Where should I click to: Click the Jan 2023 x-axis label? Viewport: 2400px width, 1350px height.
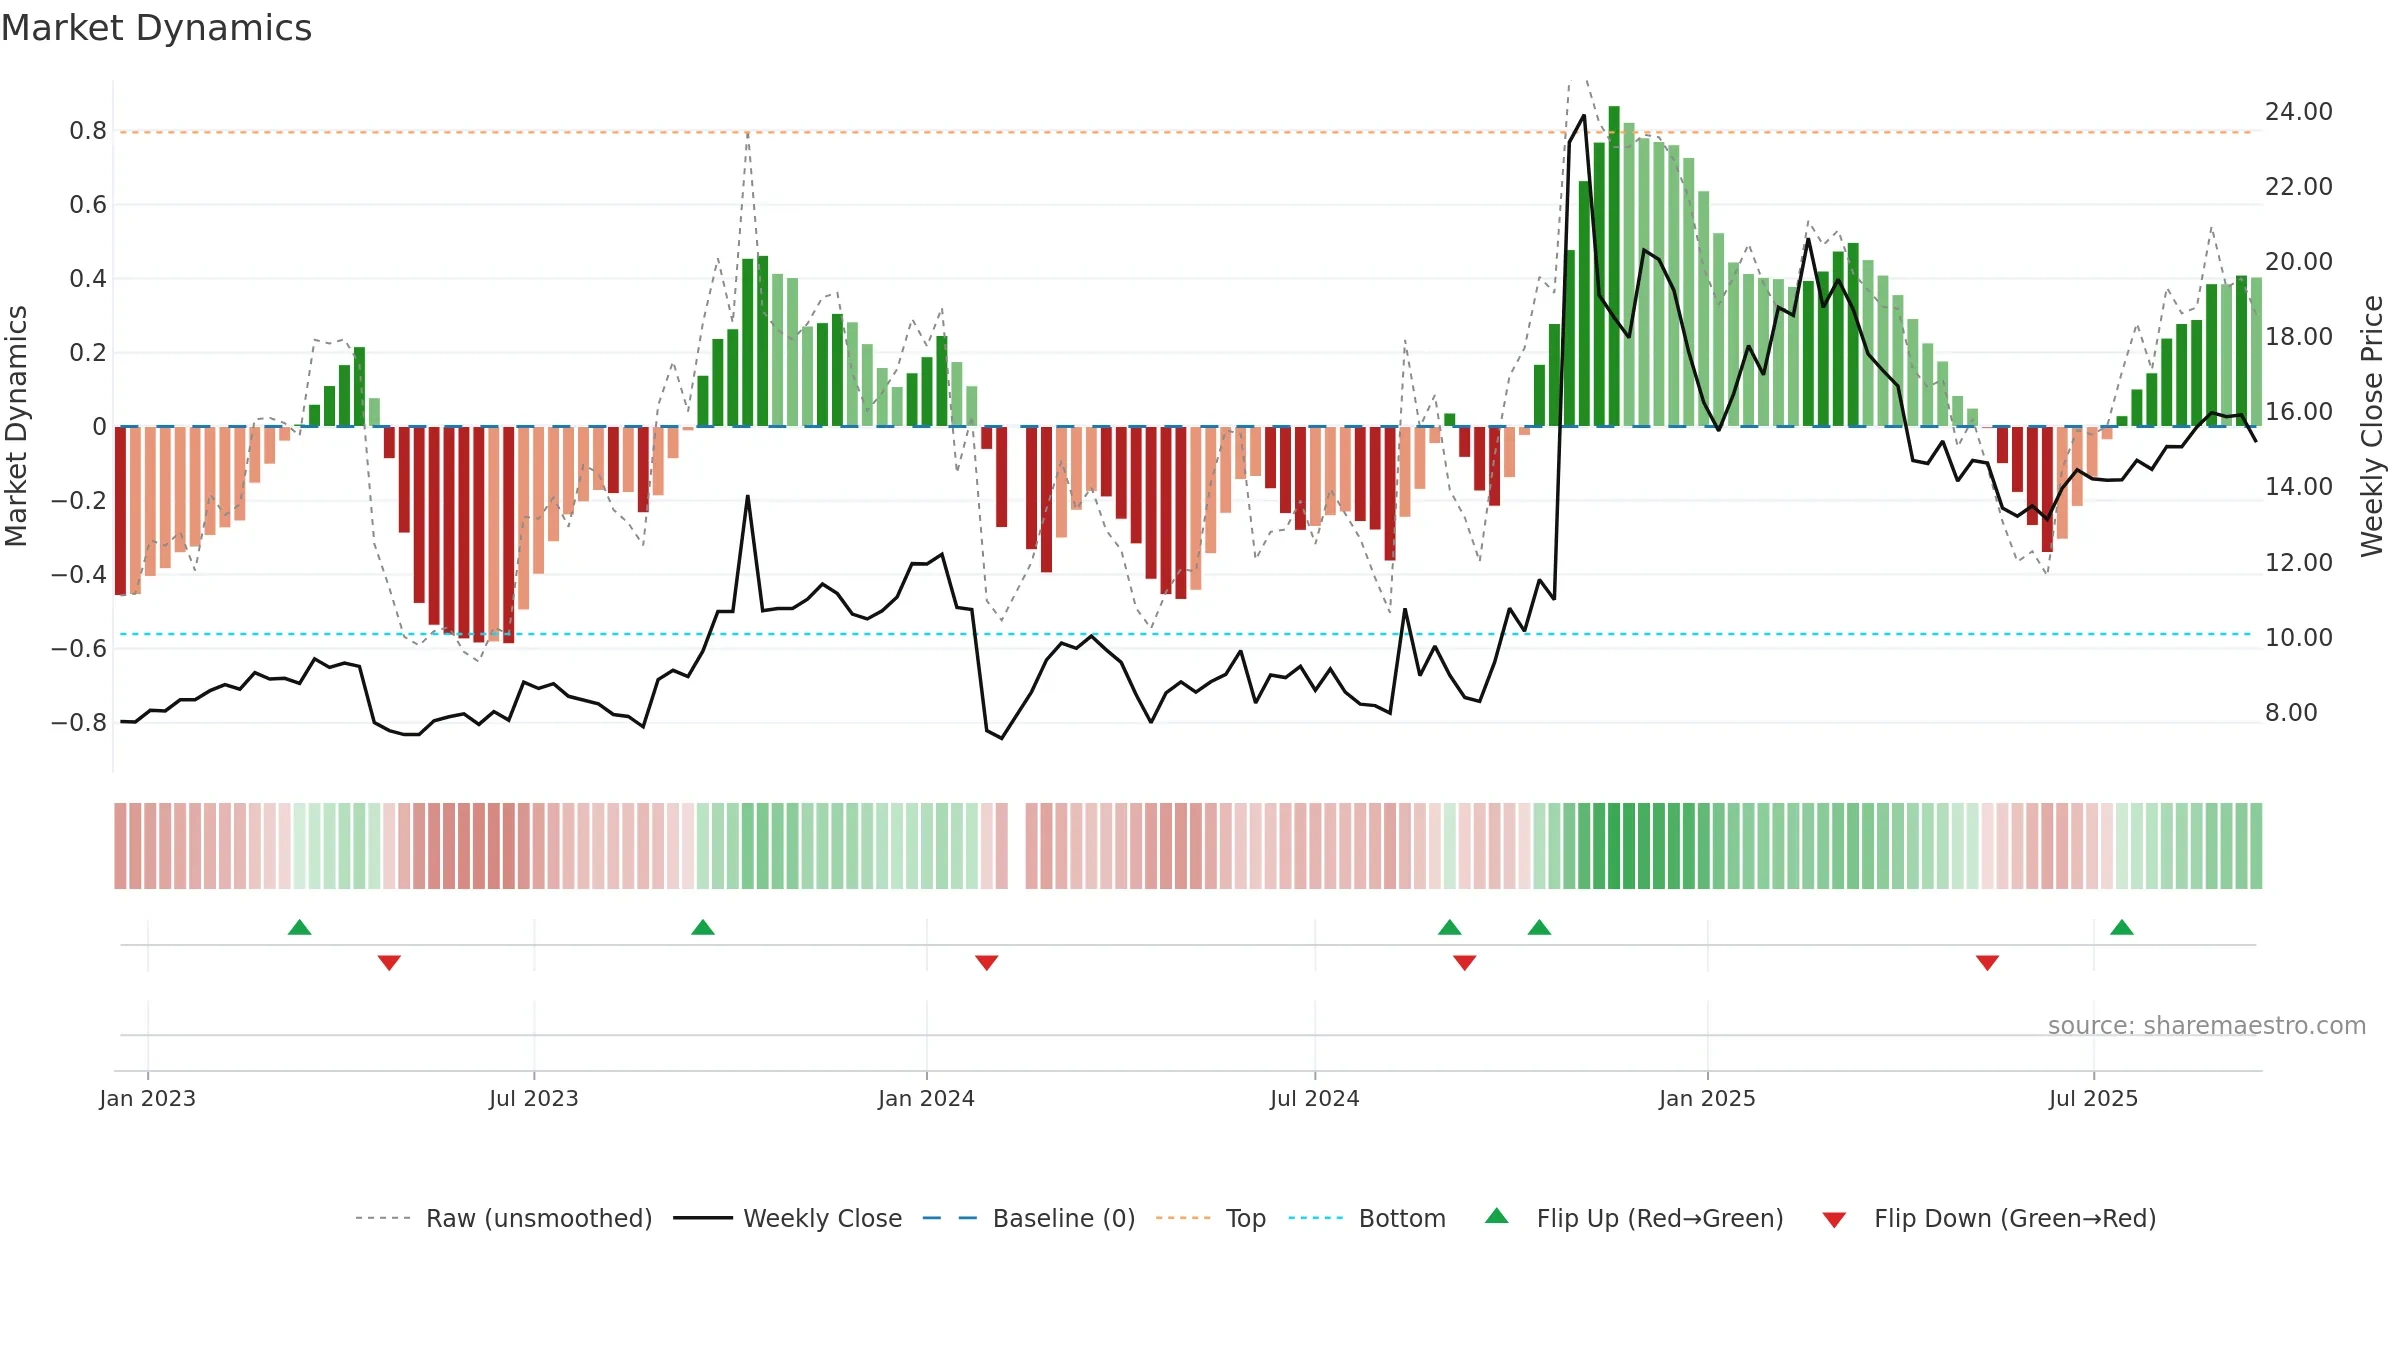click(x=148, y=1098)
